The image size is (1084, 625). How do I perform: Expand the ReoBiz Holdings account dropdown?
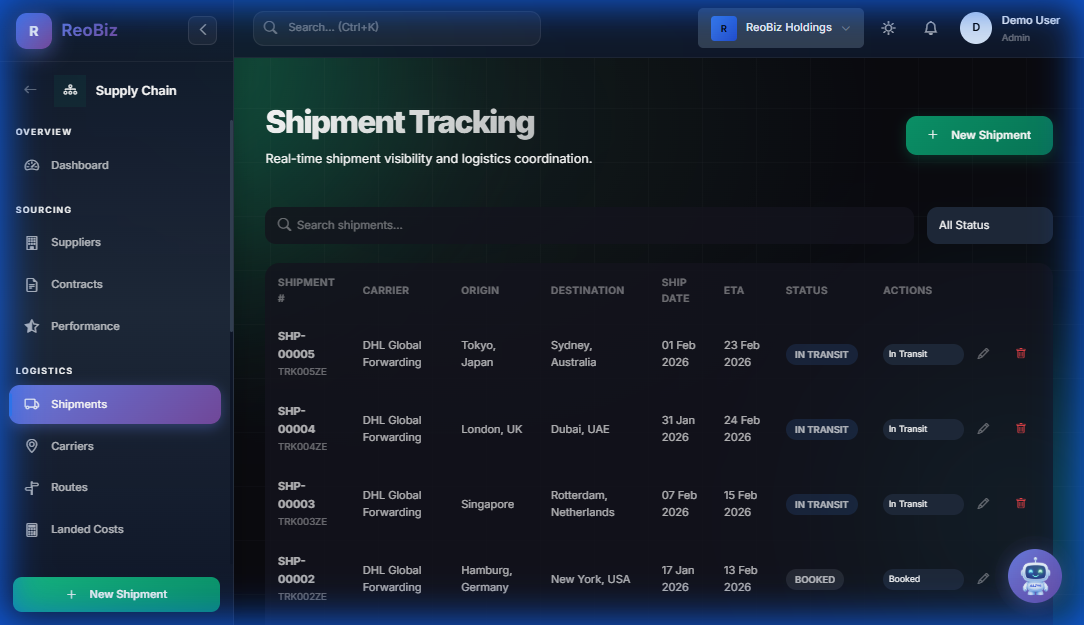(x=780, y=27)
